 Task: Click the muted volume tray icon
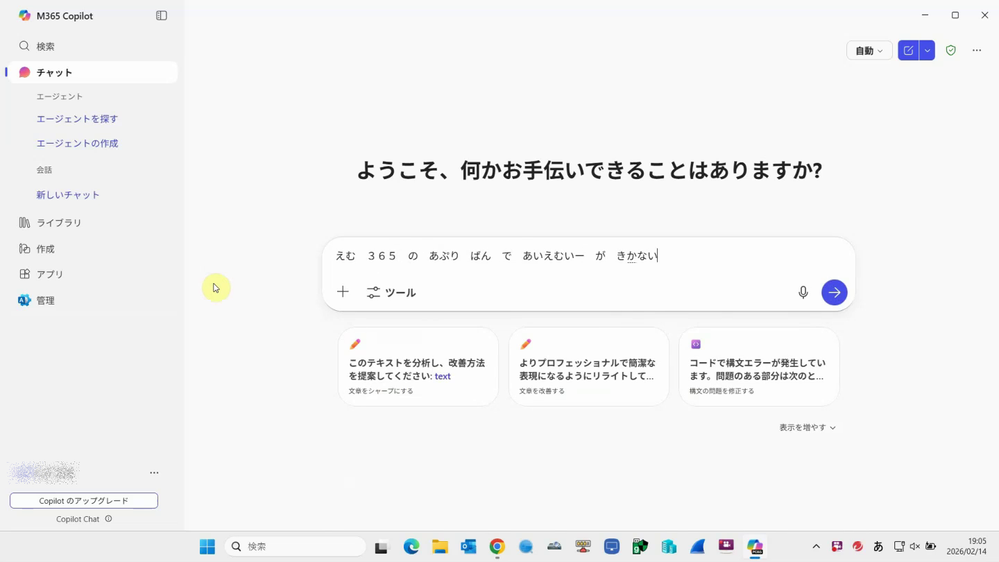[x=915, y=547]
